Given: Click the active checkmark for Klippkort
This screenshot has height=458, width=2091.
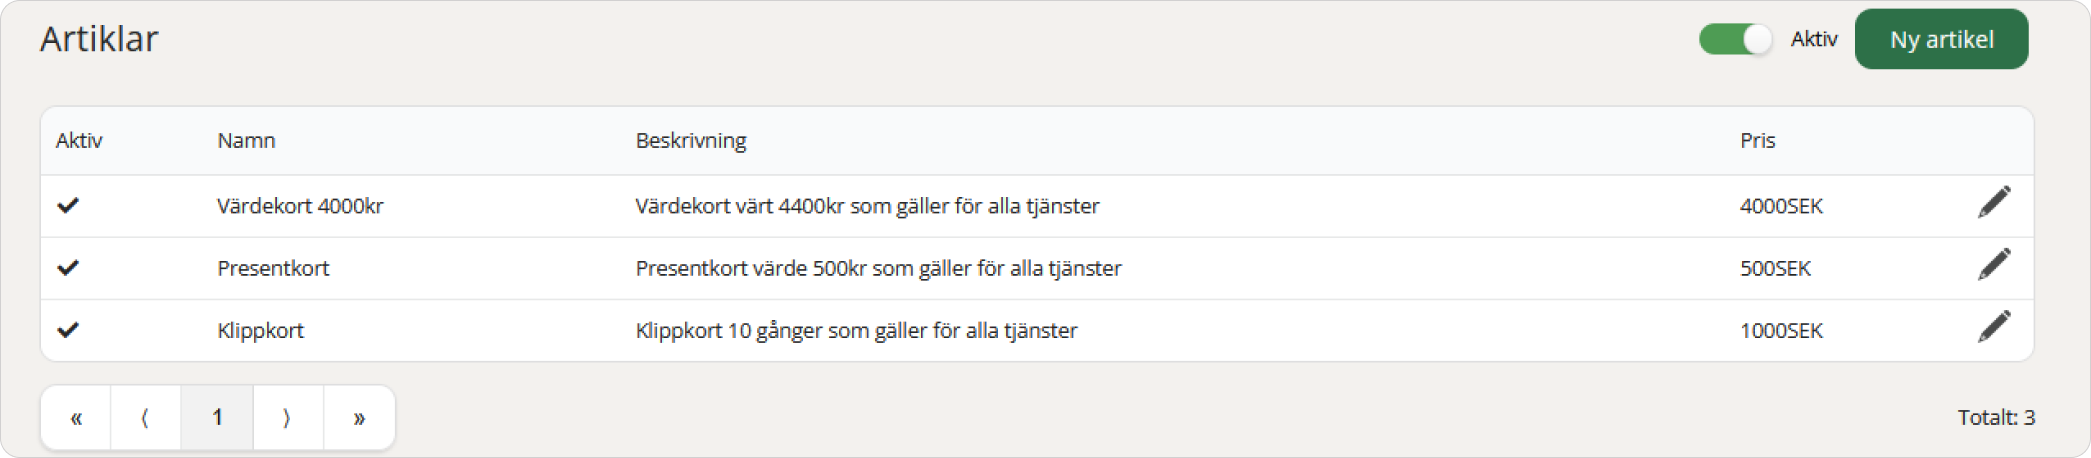Looking at the screenshot, I should point(68,330).
